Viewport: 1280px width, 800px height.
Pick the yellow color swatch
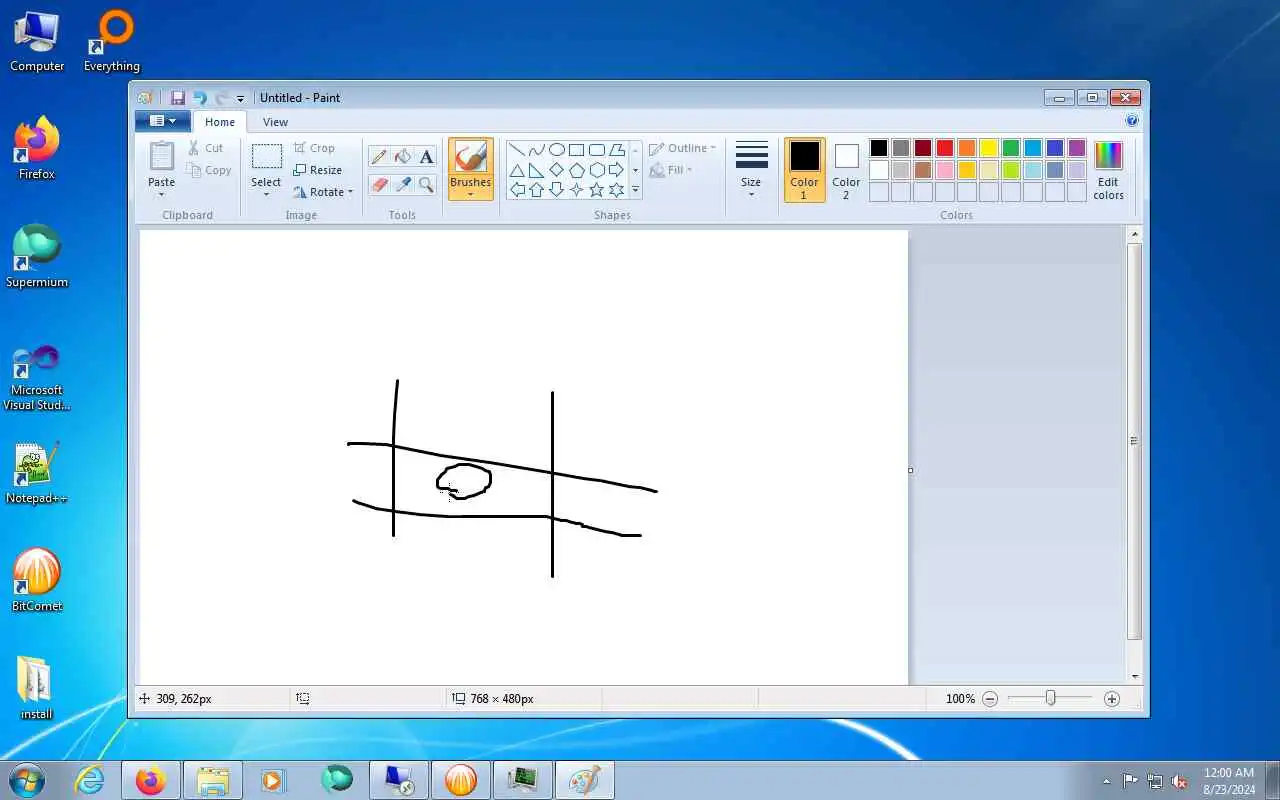tap(989, 148)
